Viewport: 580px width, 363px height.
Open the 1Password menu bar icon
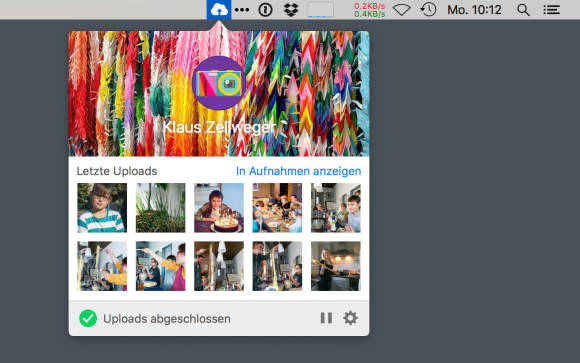click(x=265, y=10)
